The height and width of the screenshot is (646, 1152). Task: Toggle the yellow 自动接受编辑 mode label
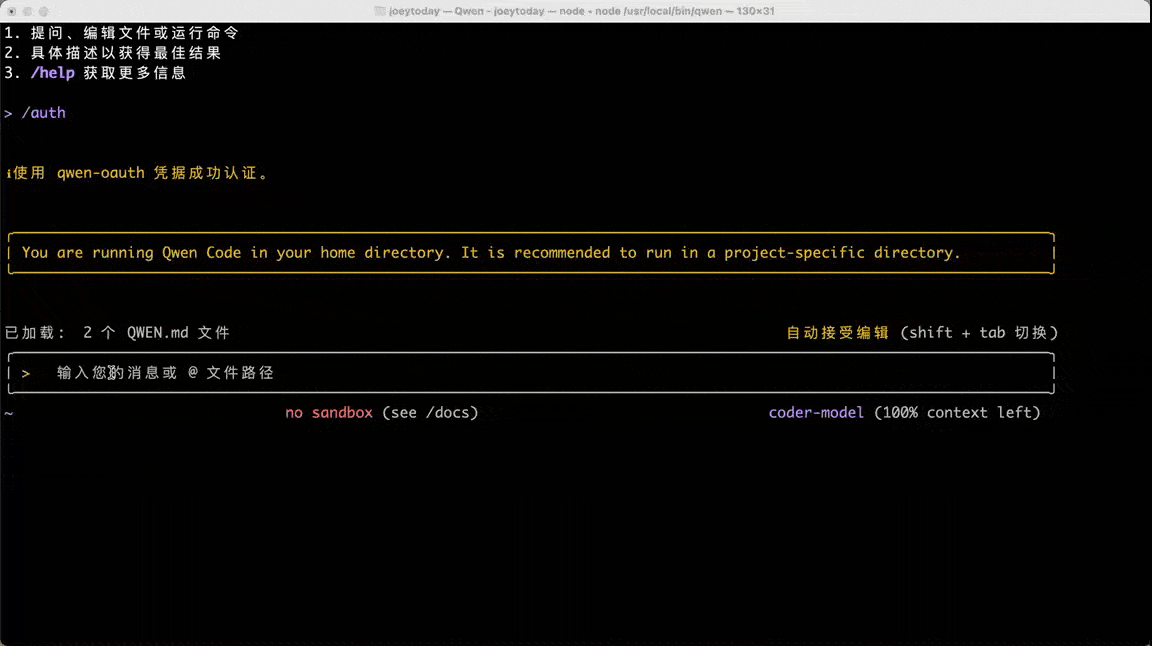tap(837, 333)
